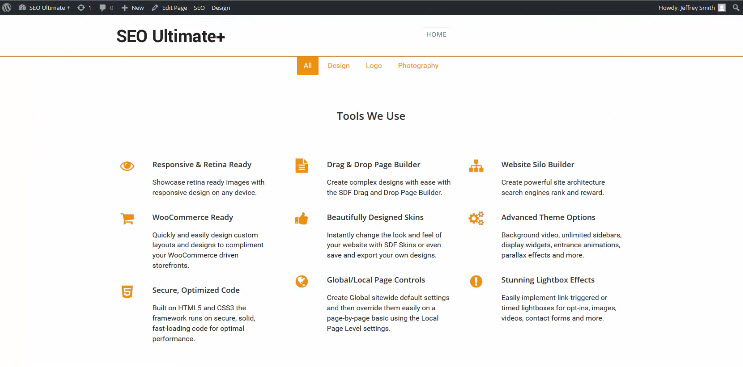The height and width of the screenshot is (367, 743).
Task: Open the updates icon in admin bar
Action: coord(84,8)
